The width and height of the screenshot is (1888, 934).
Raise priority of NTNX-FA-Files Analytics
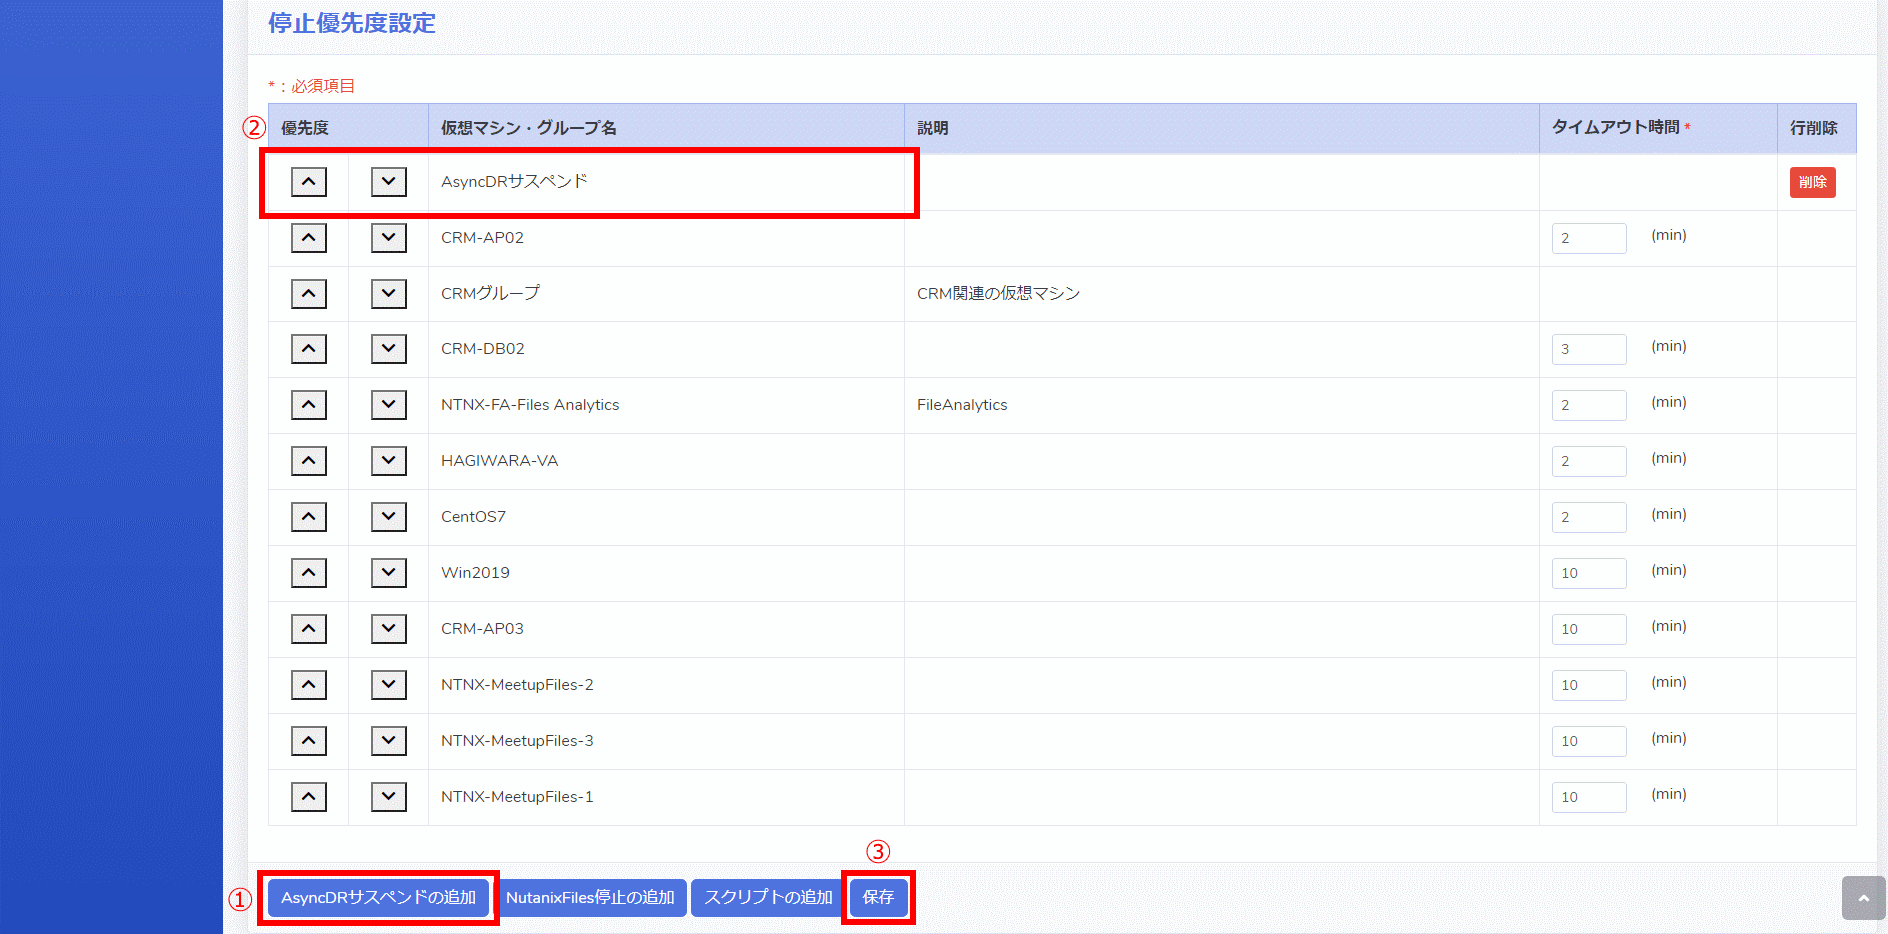pyautogui.click(x=308, y=405)
